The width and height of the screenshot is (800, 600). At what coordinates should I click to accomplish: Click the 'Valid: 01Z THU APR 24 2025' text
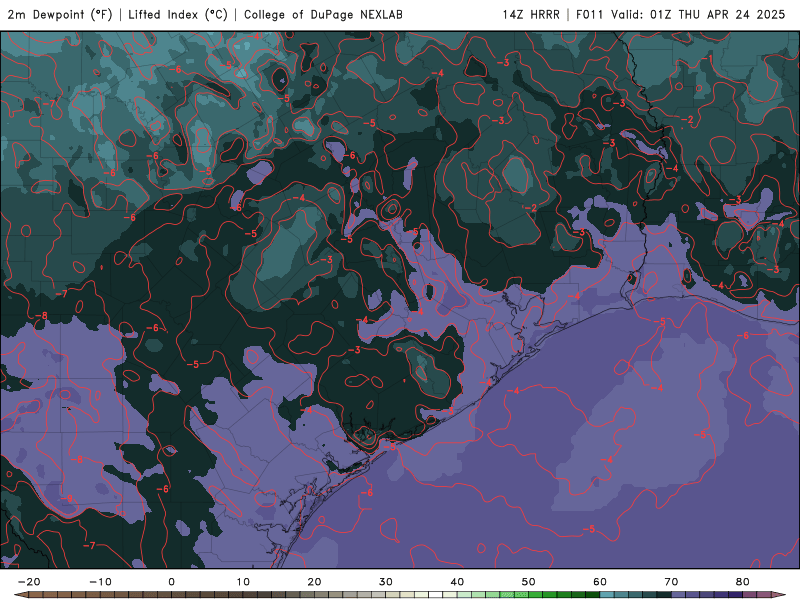click(x=698, y=15)
